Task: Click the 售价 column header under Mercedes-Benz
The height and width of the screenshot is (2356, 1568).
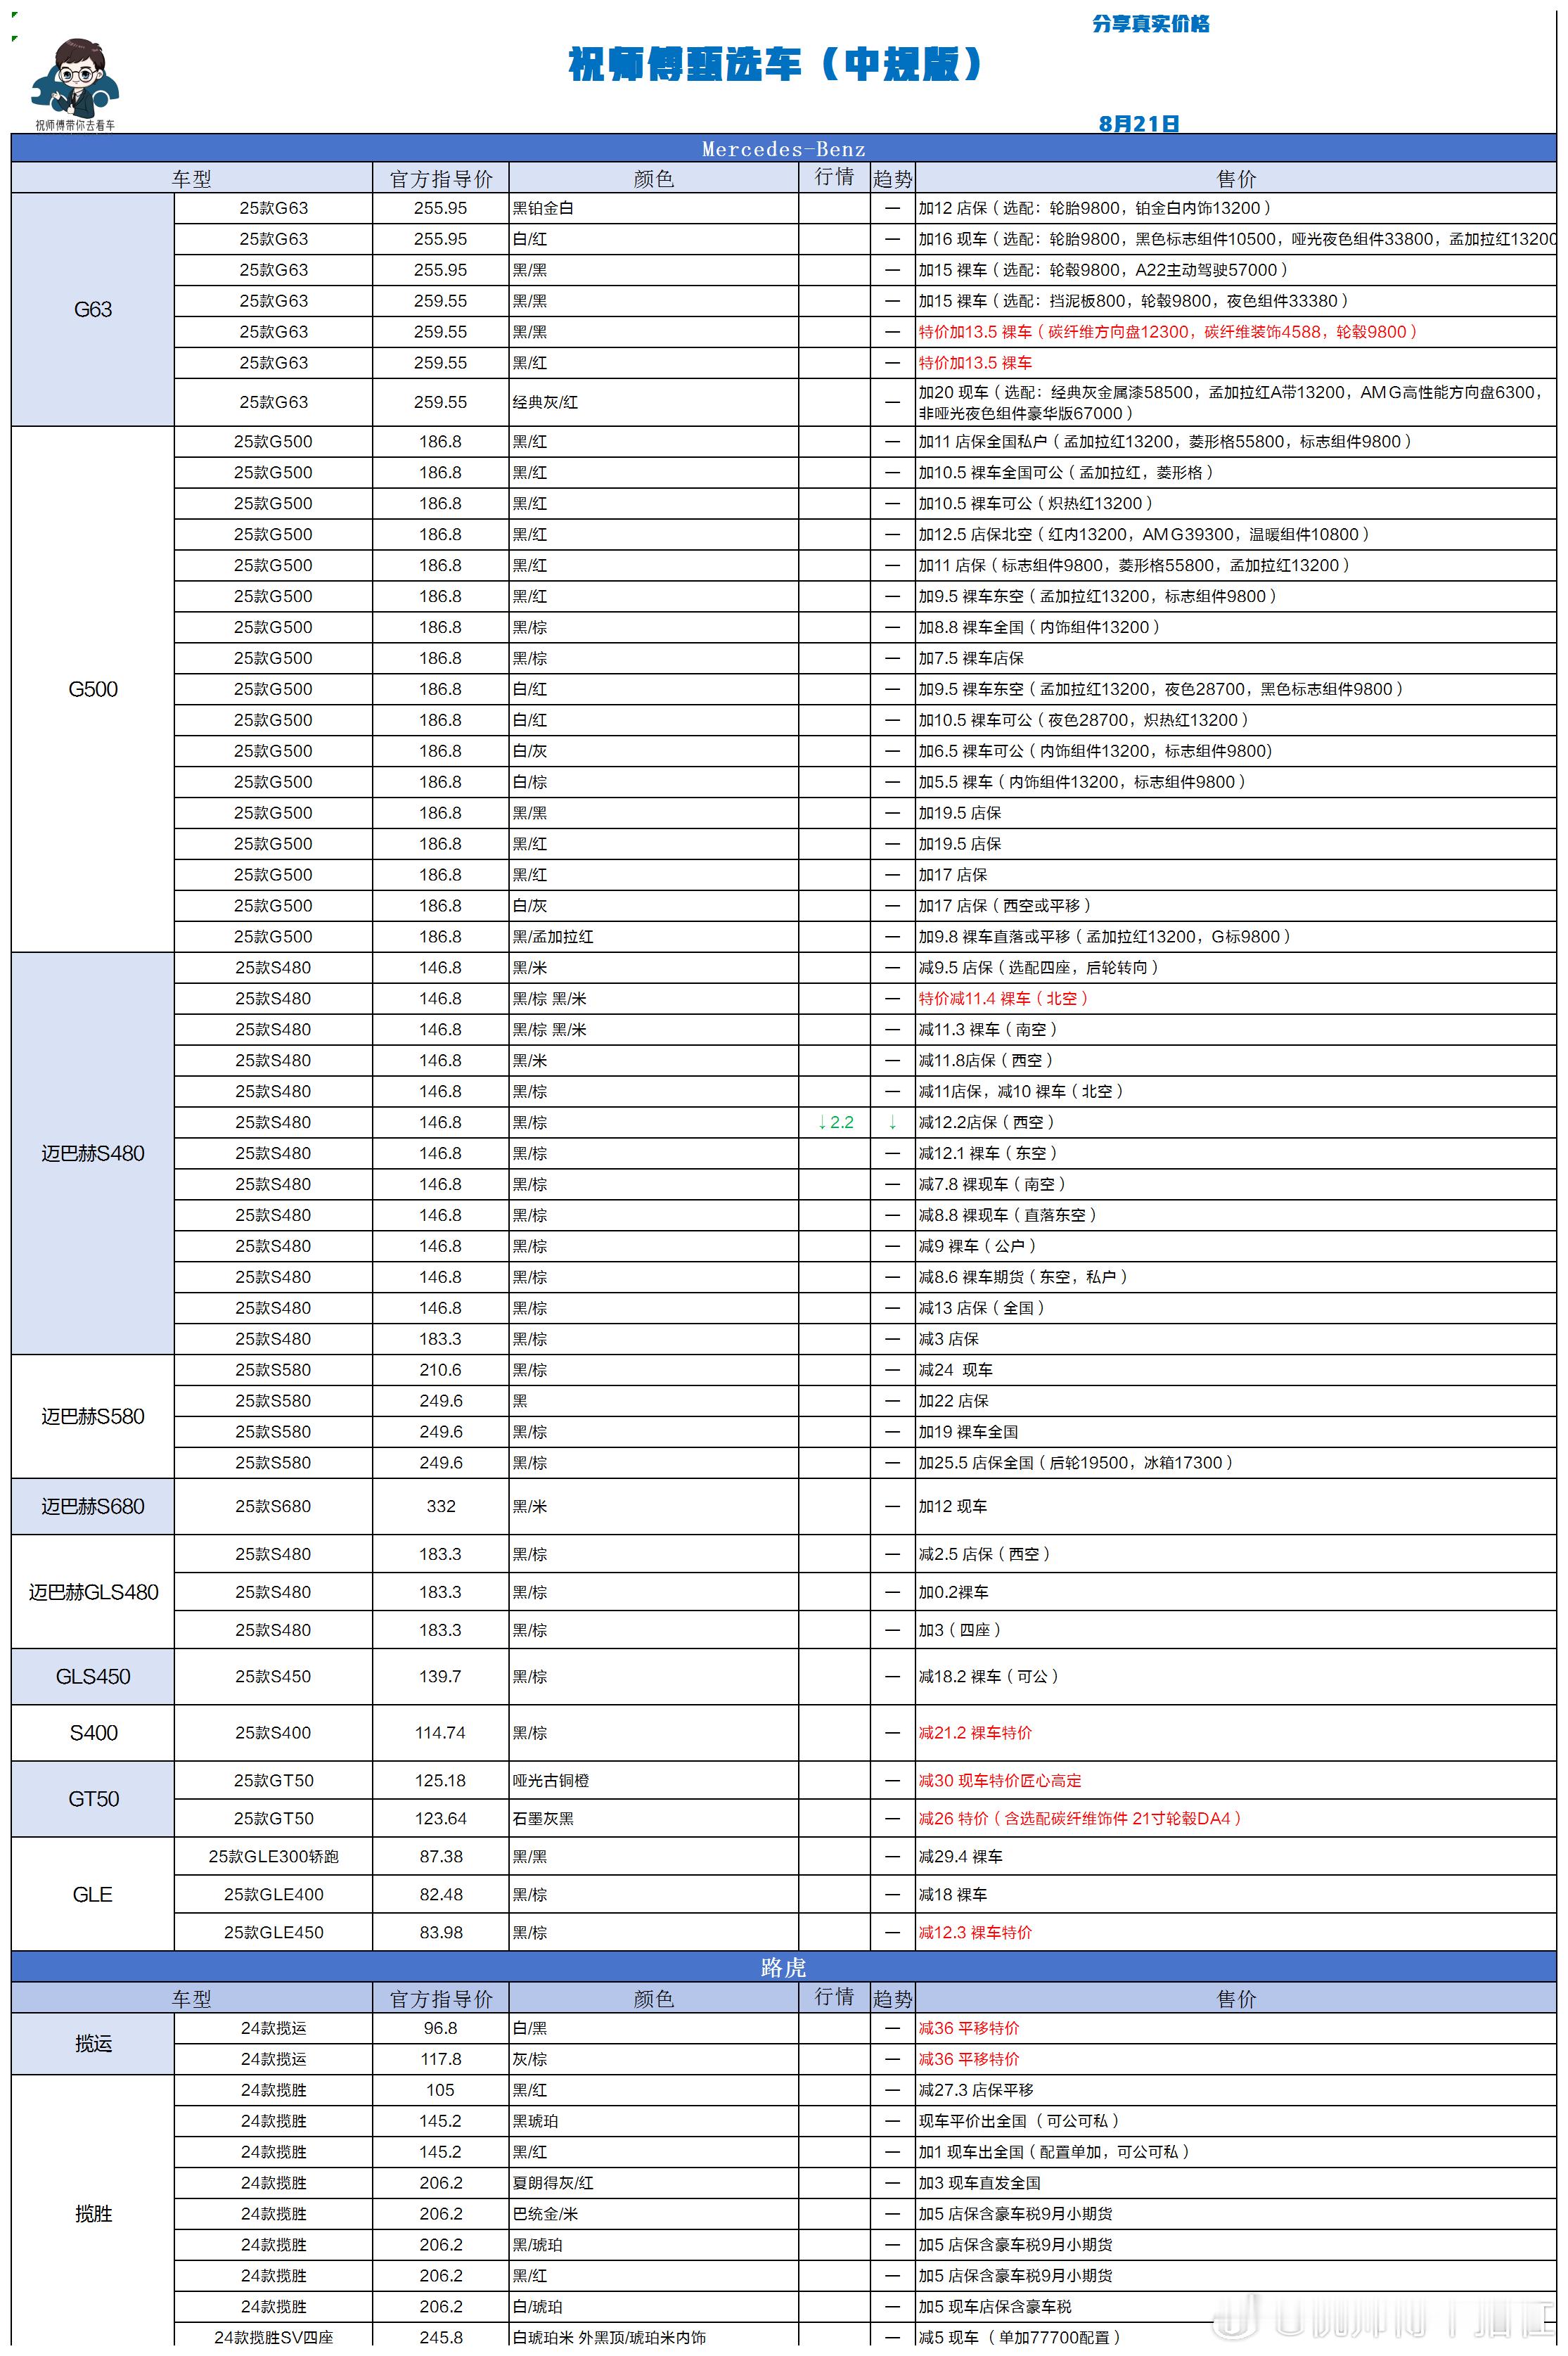Action: (1236, 178)
